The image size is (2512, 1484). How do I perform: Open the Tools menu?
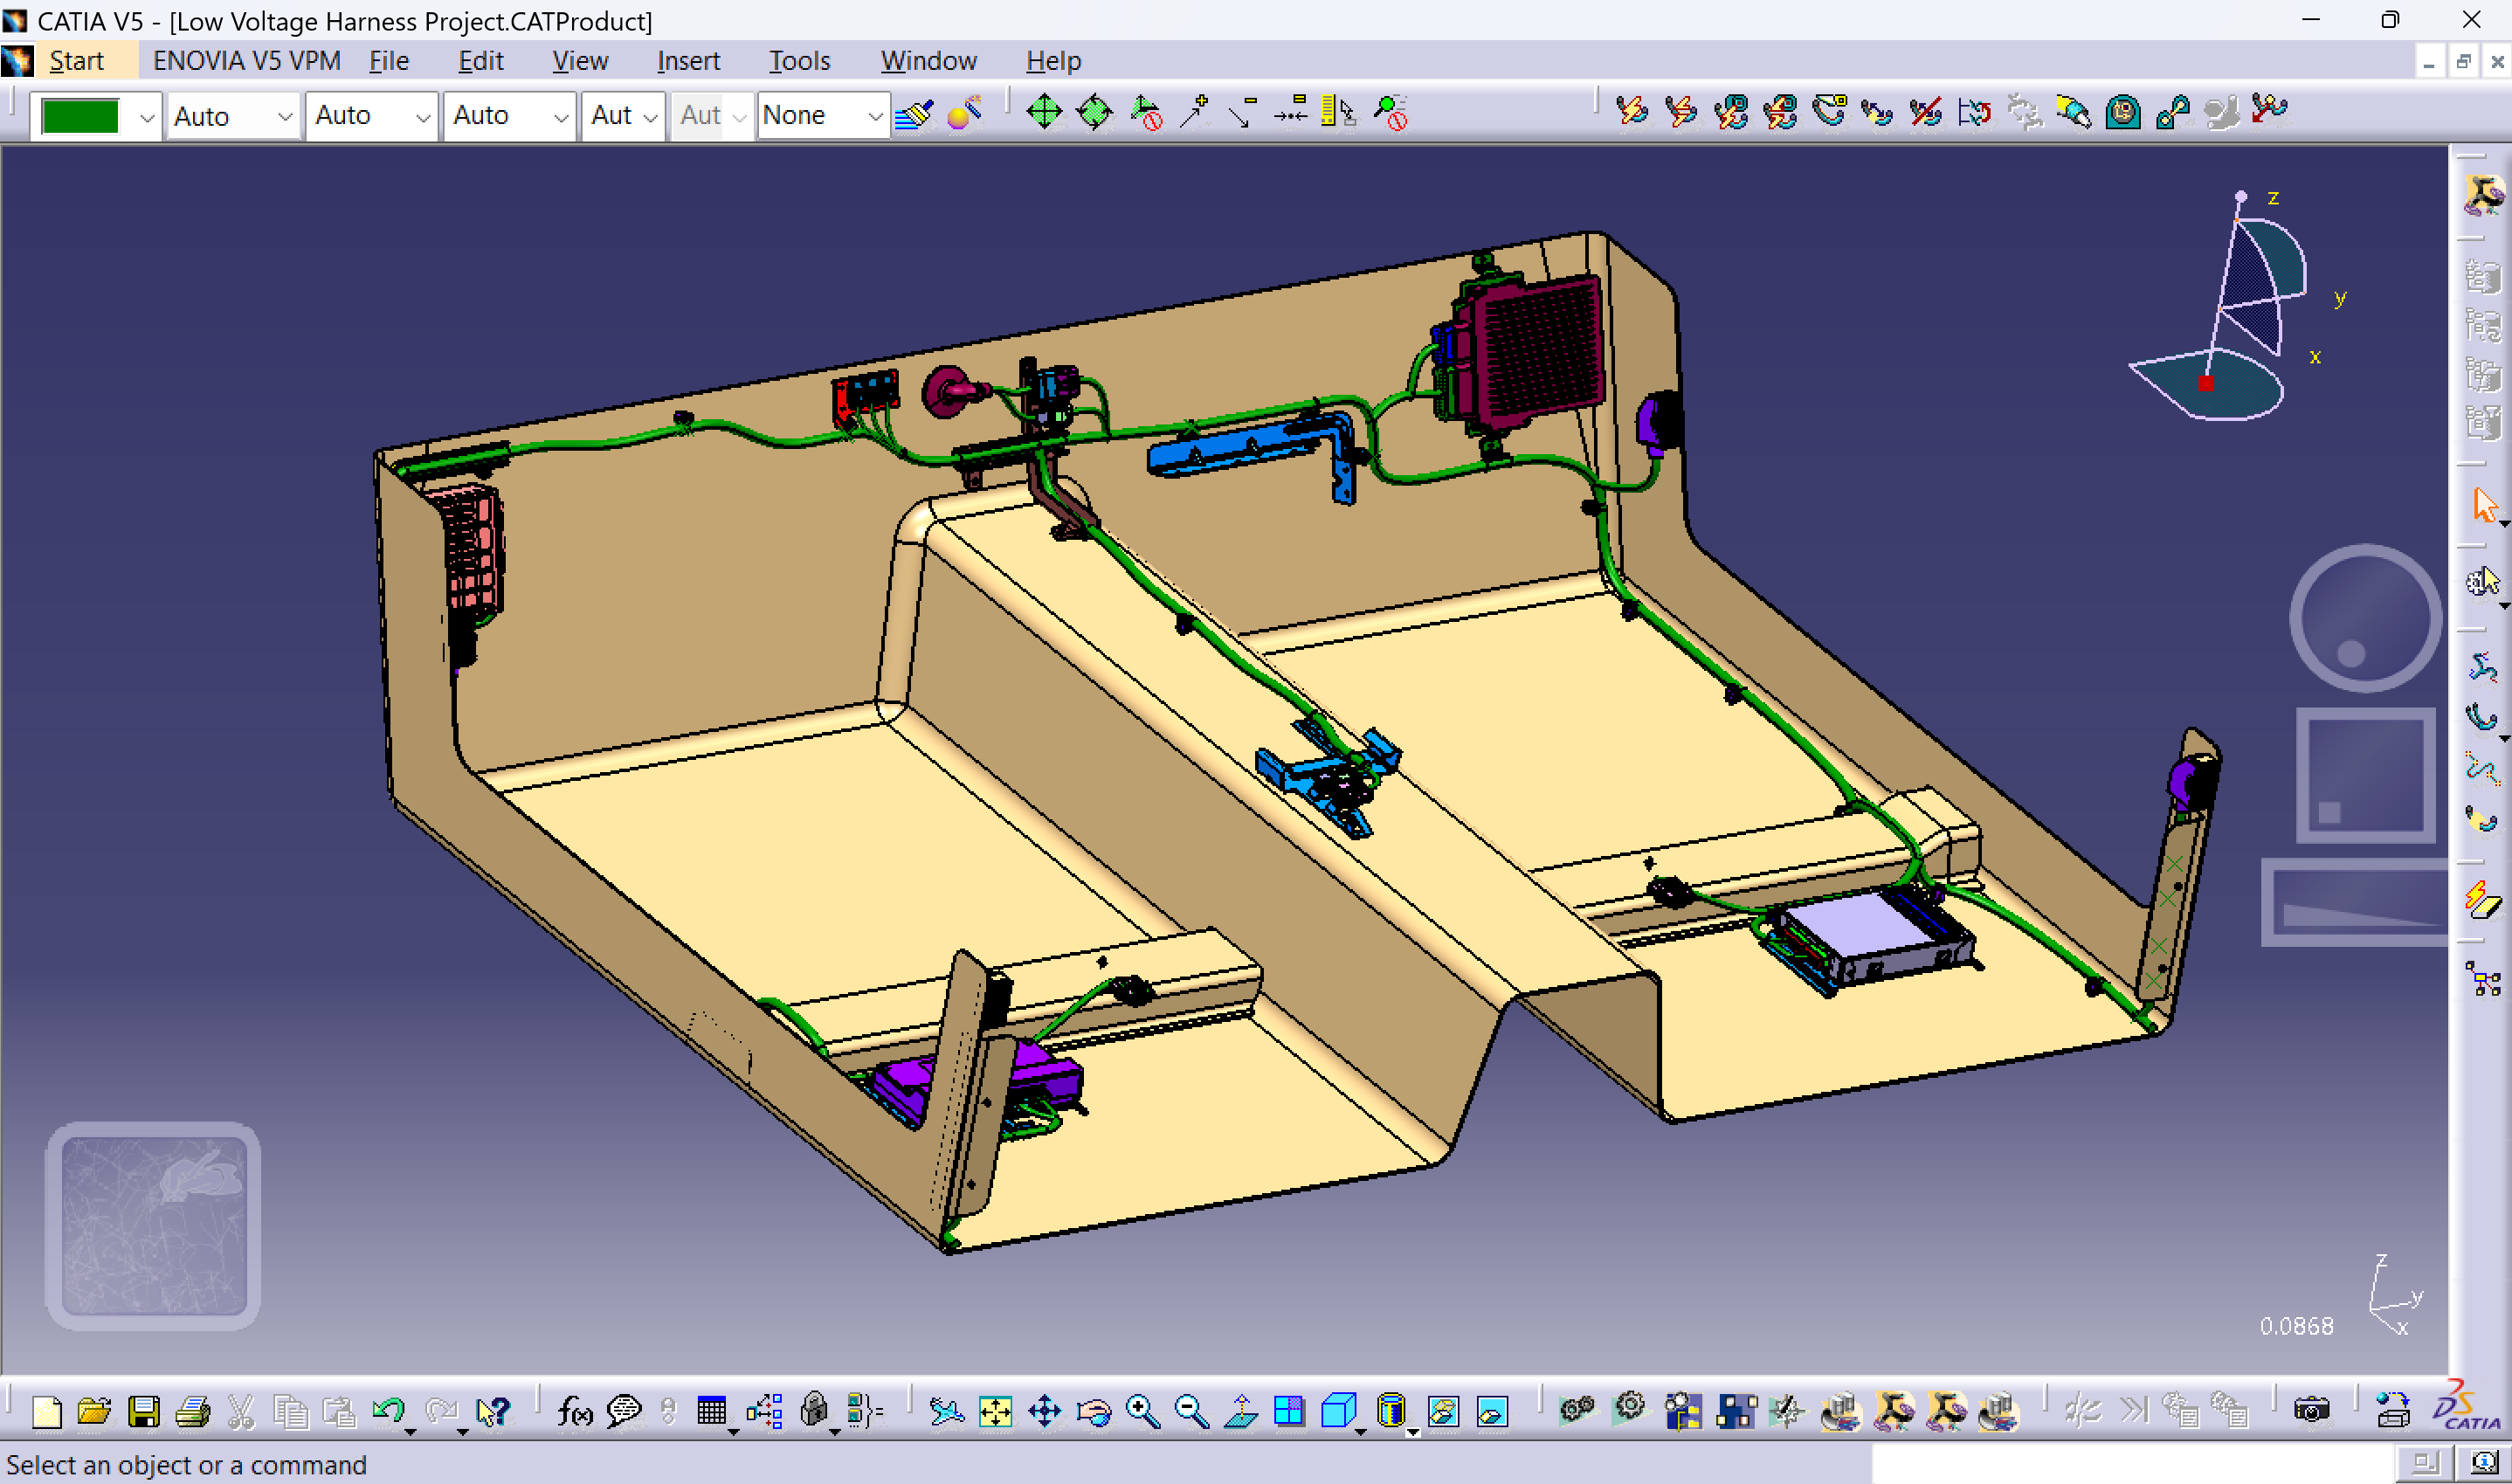click(799, 61)
